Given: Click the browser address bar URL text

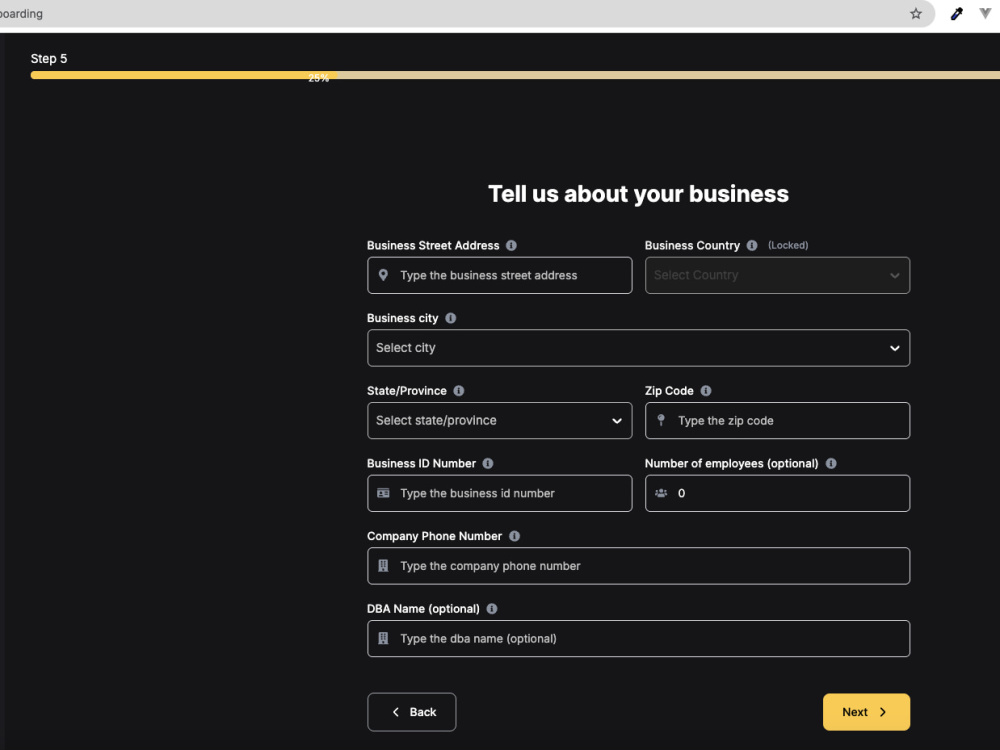Looking at the screenshot, I should tap(21, 13).
